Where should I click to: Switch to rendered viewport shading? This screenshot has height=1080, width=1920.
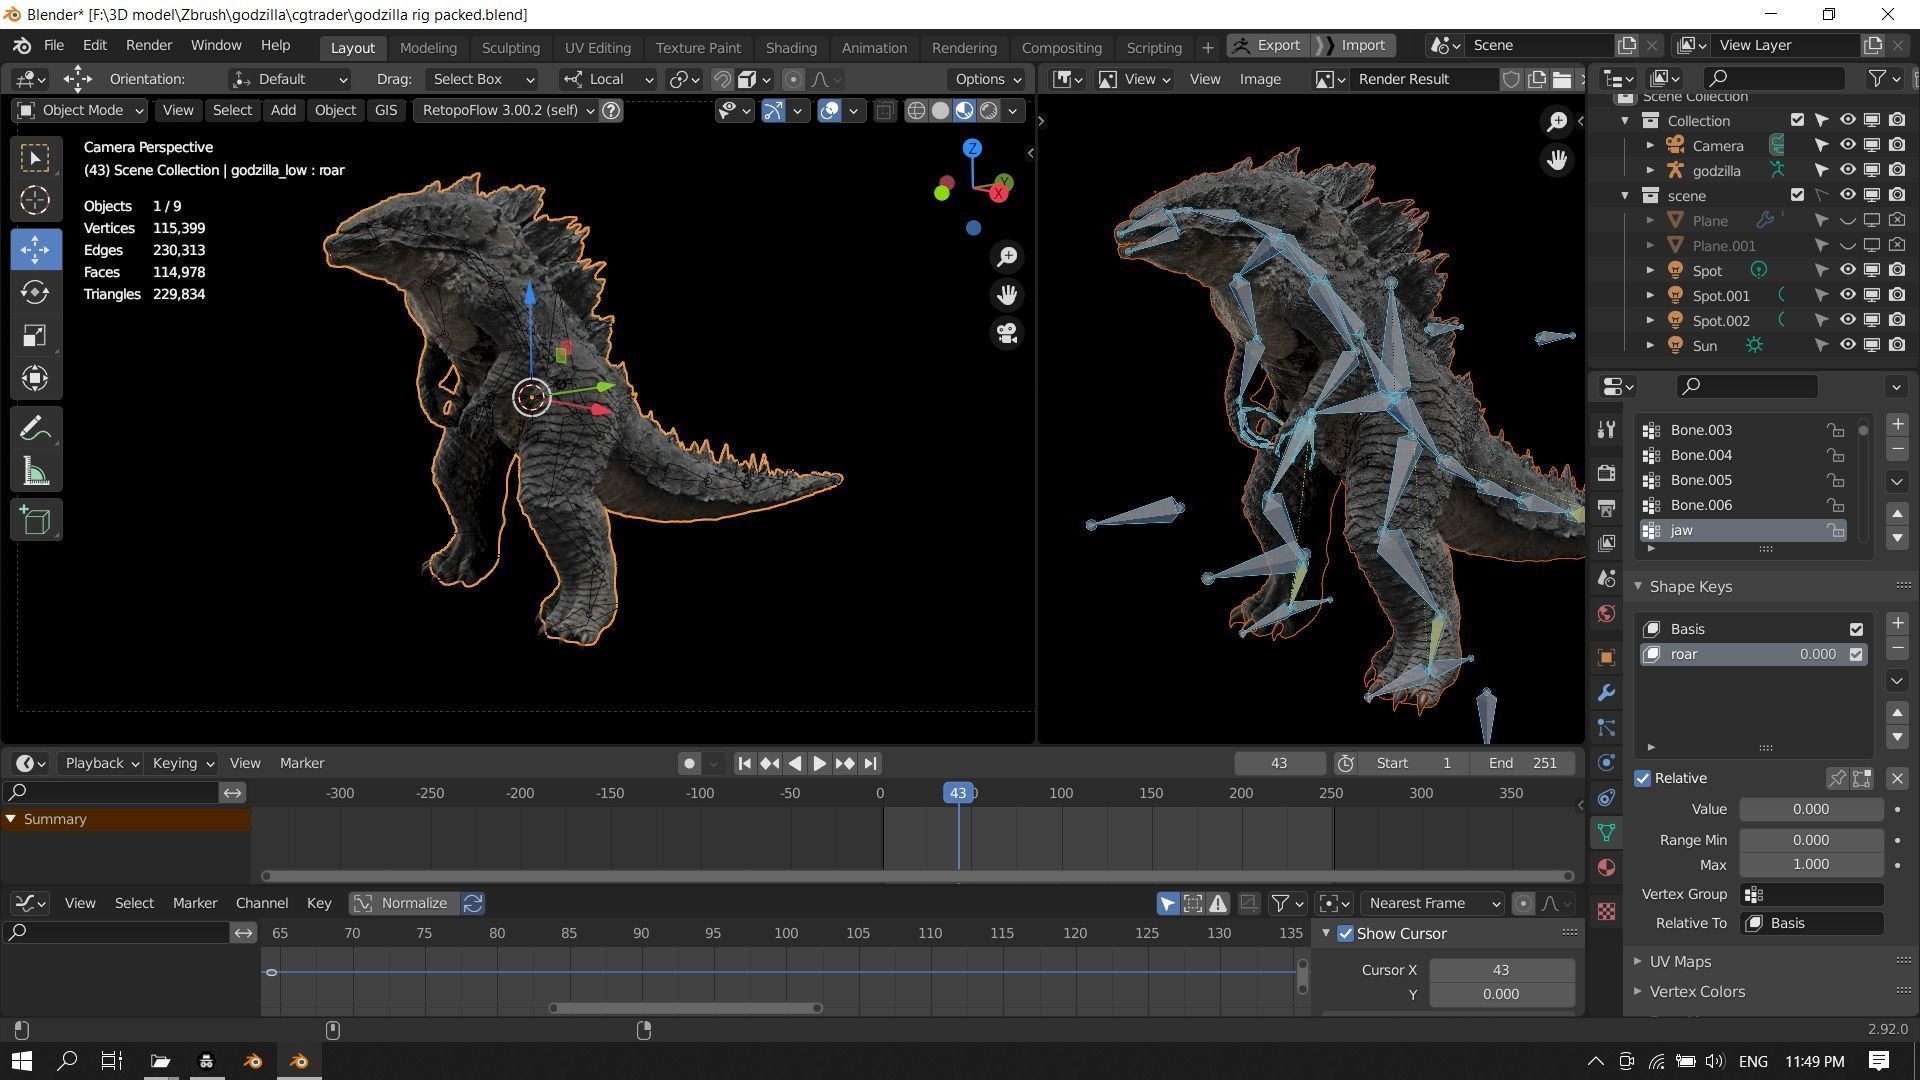[988, 110]
